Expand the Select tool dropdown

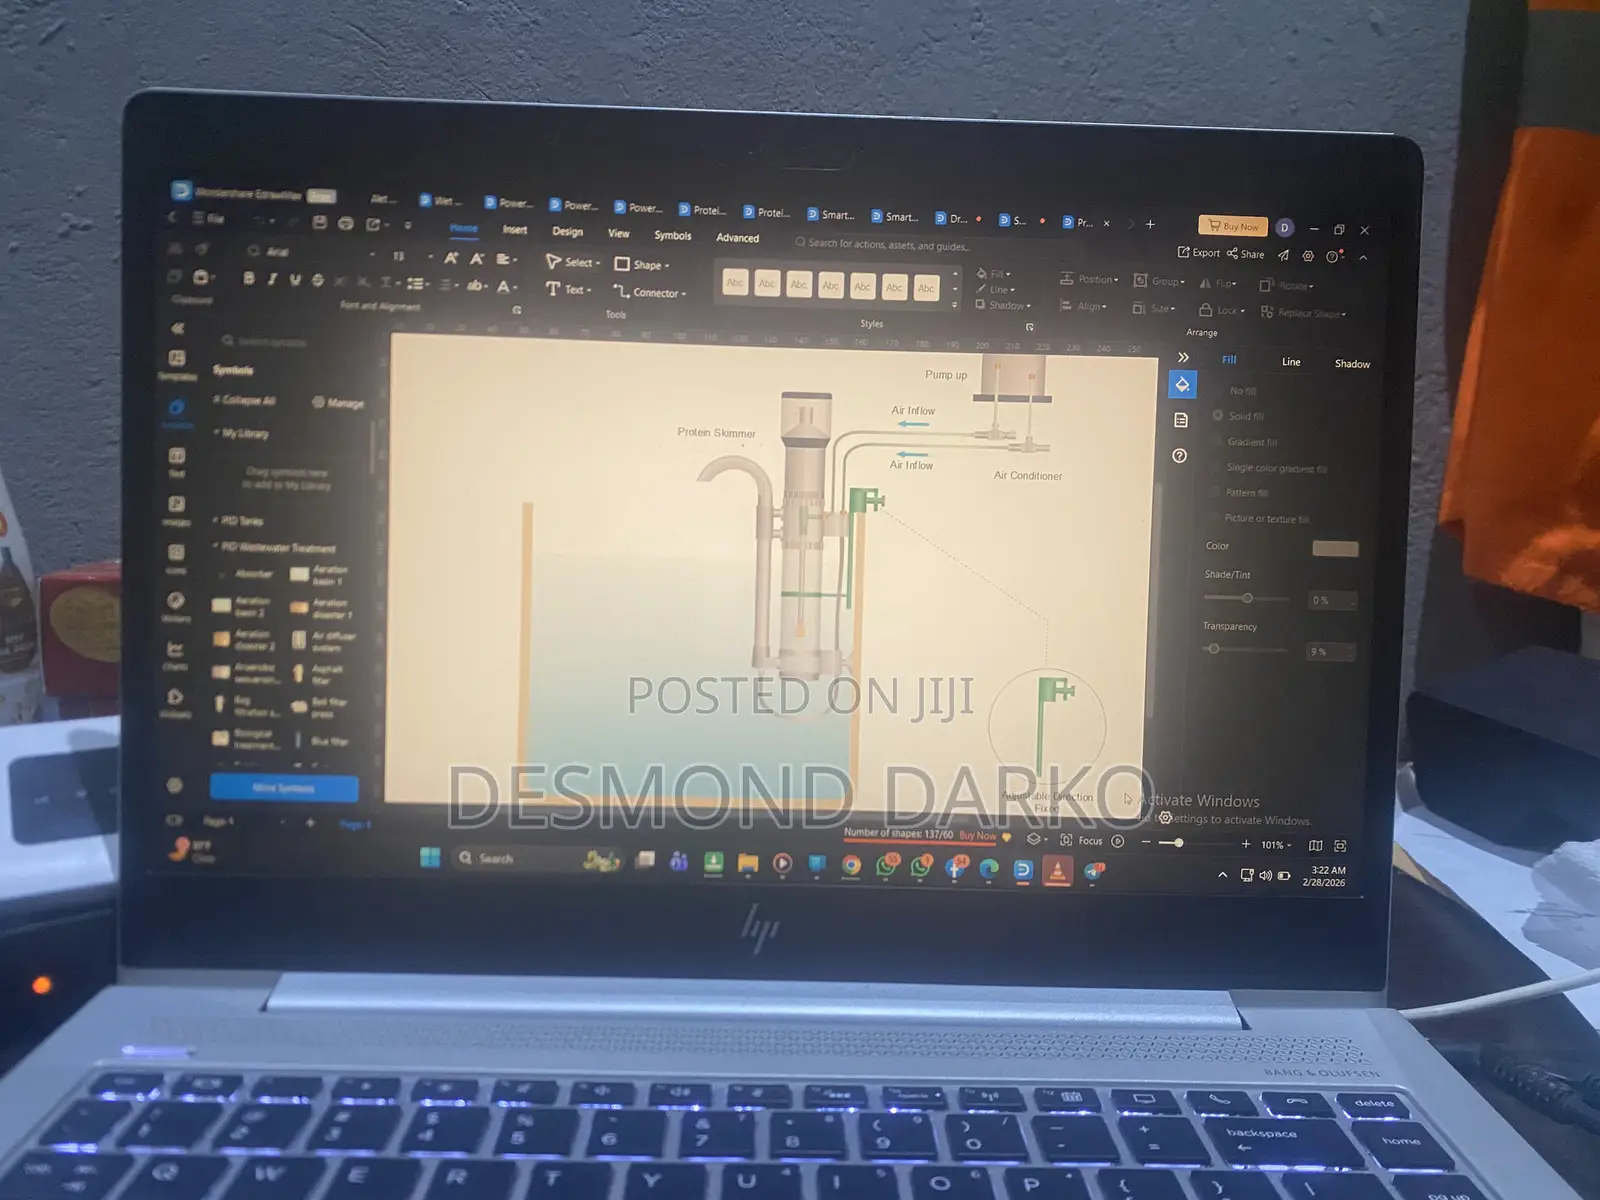tap(572, 262)
